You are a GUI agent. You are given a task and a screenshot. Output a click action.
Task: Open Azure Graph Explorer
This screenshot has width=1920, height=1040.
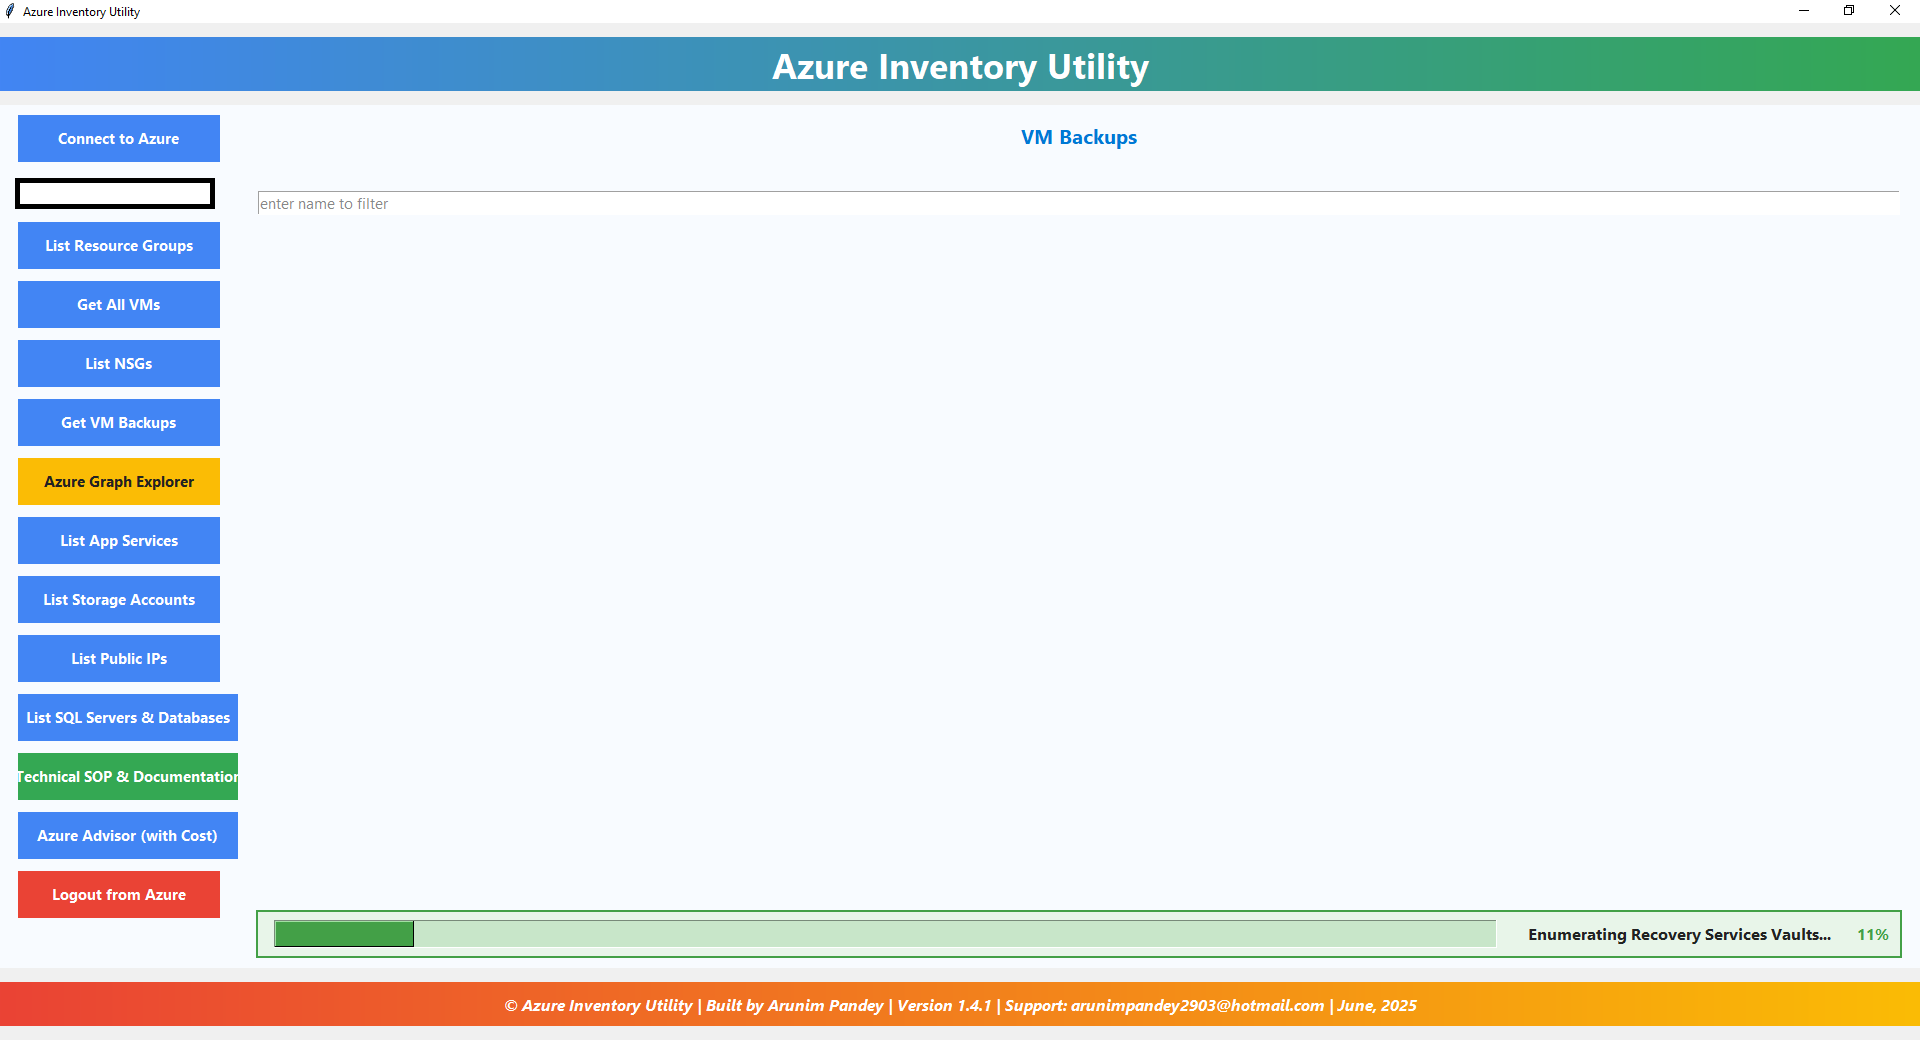118,481
